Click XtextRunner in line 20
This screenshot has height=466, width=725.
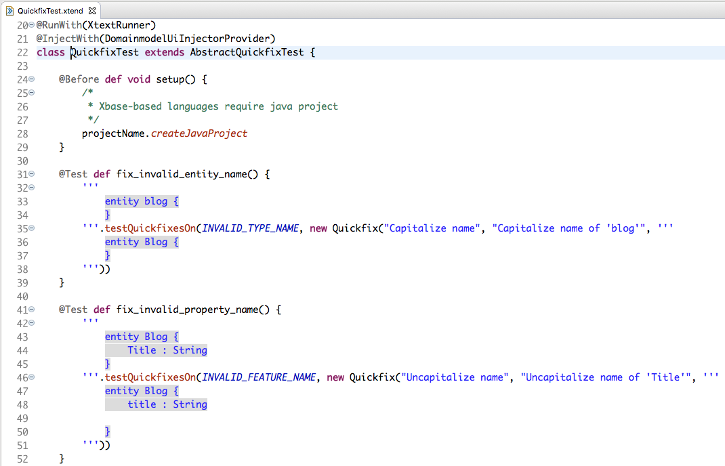point(119,25)
